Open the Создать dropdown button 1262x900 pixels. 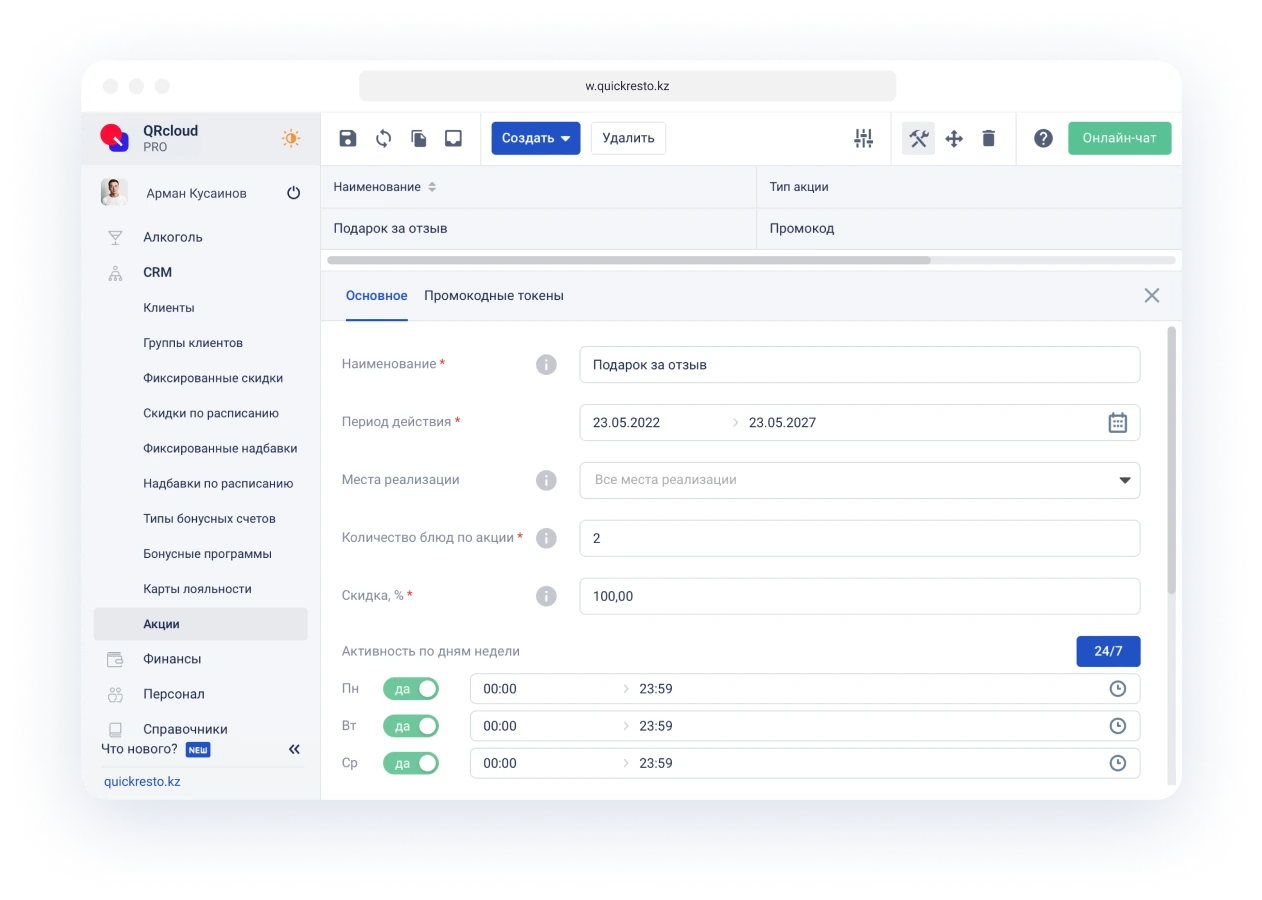coord(535,138)
